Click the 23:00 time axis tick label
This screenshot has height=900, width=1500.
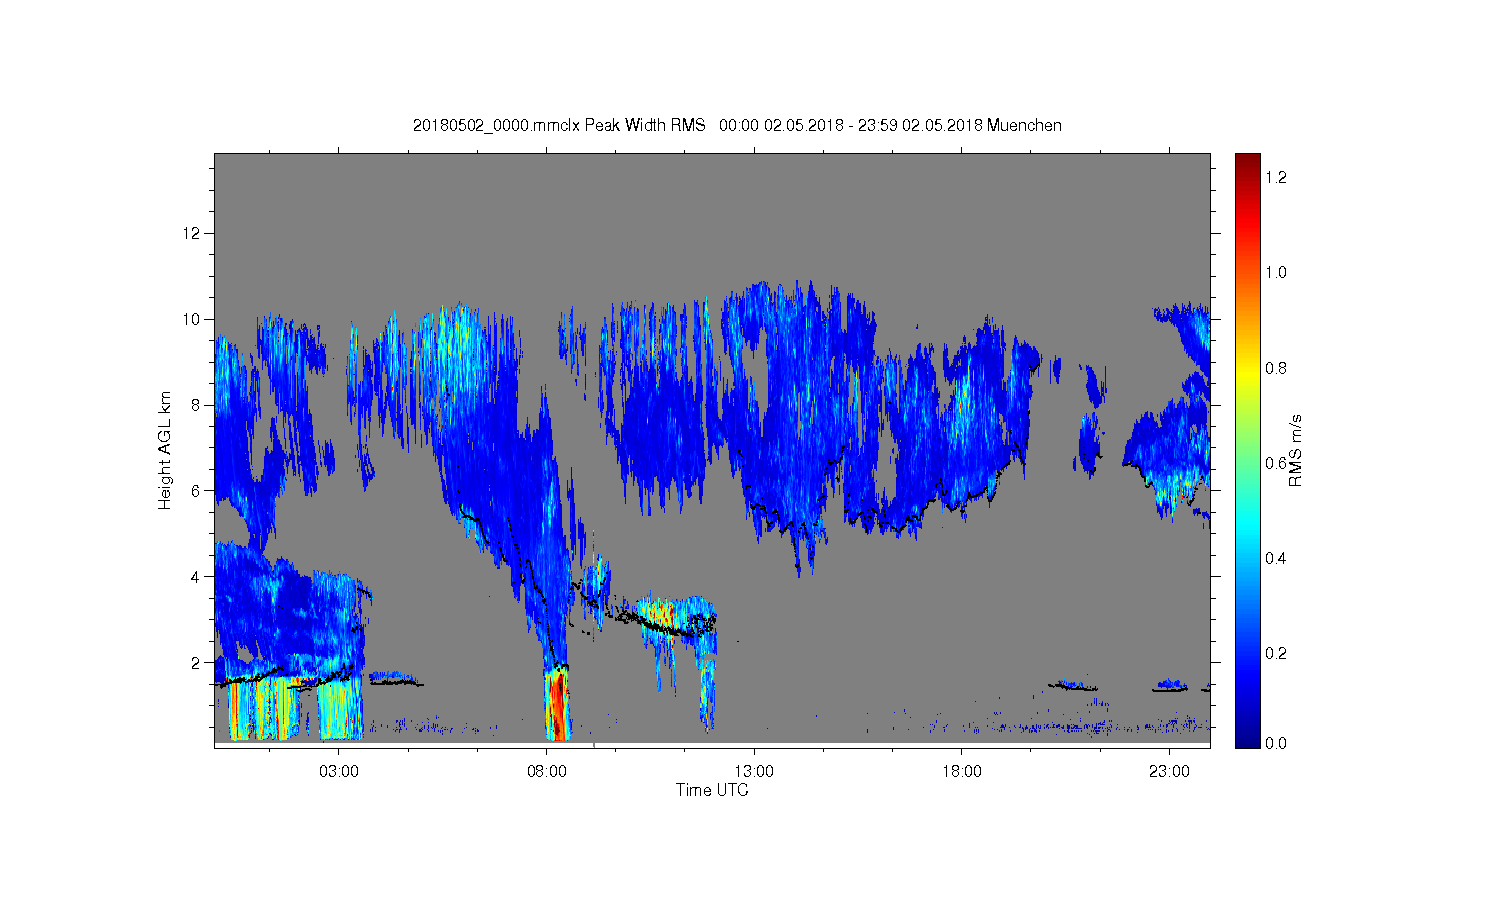point(1169,772)
